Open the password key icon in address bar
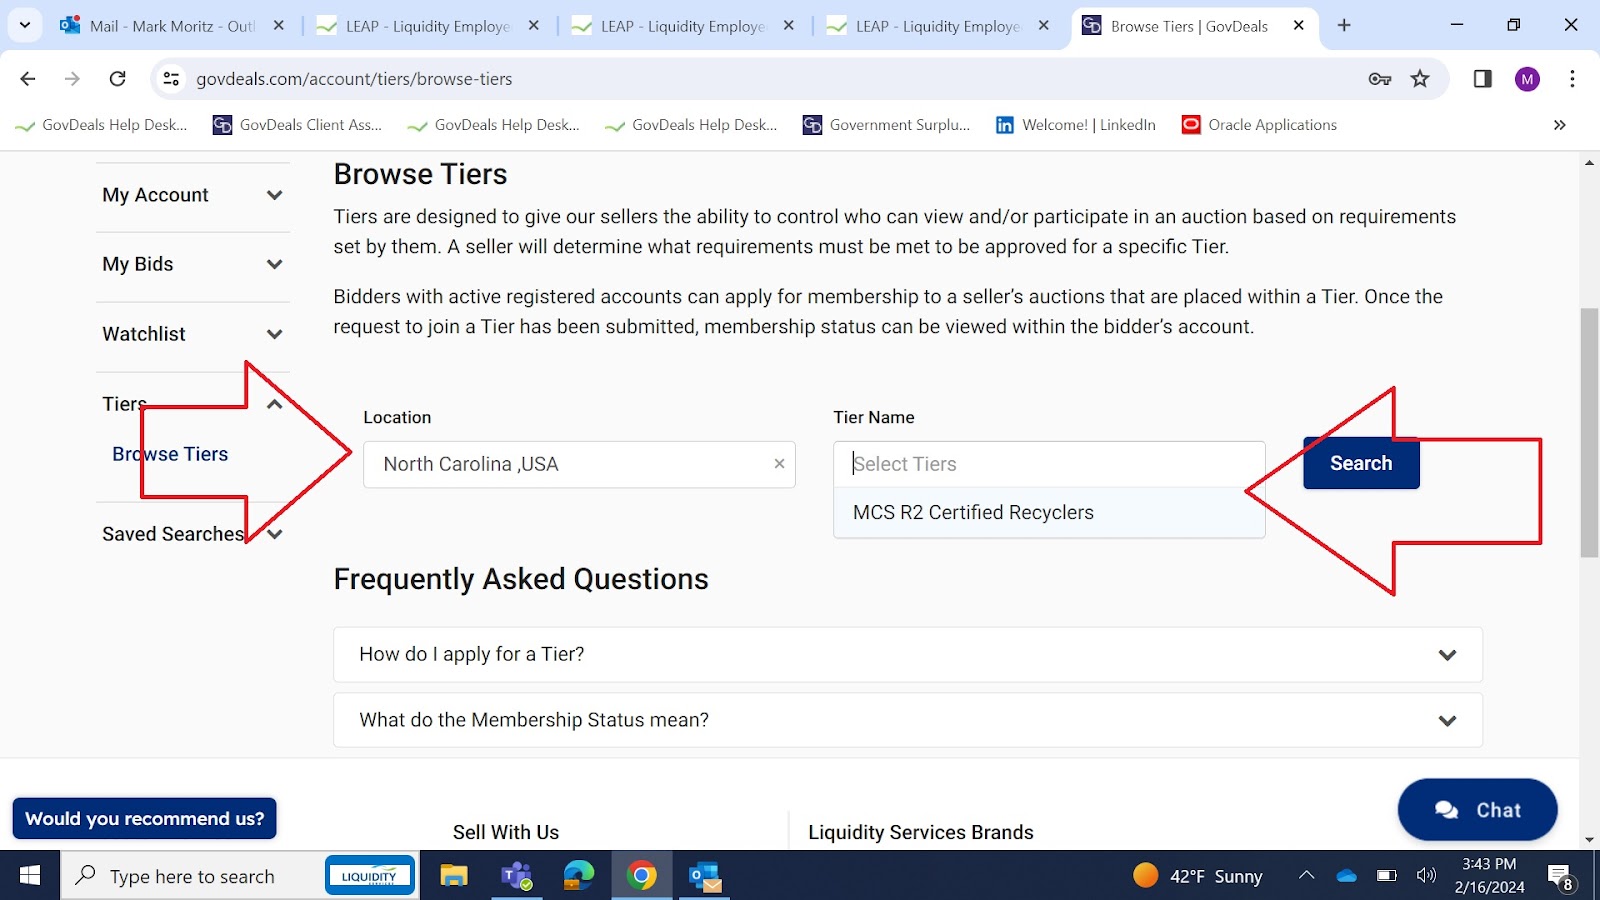Screen dimensions: 1600x900 (x=1380, y=79)
